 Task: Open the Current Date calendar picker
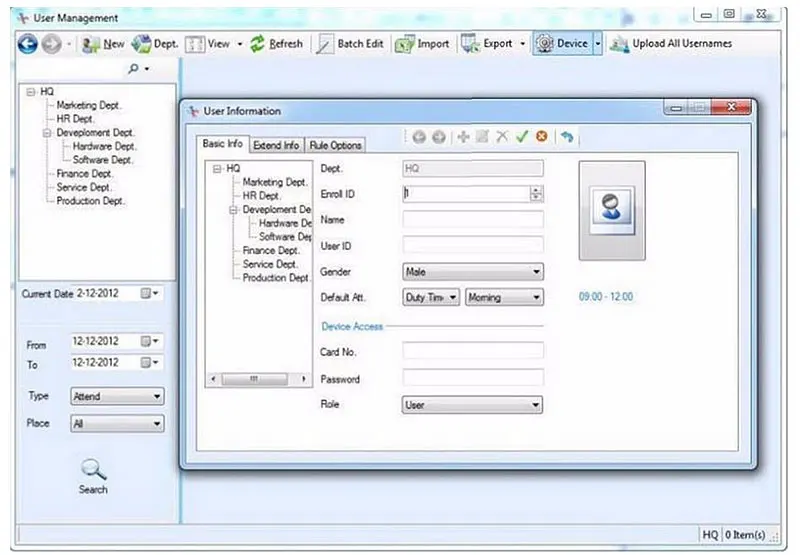150,293
